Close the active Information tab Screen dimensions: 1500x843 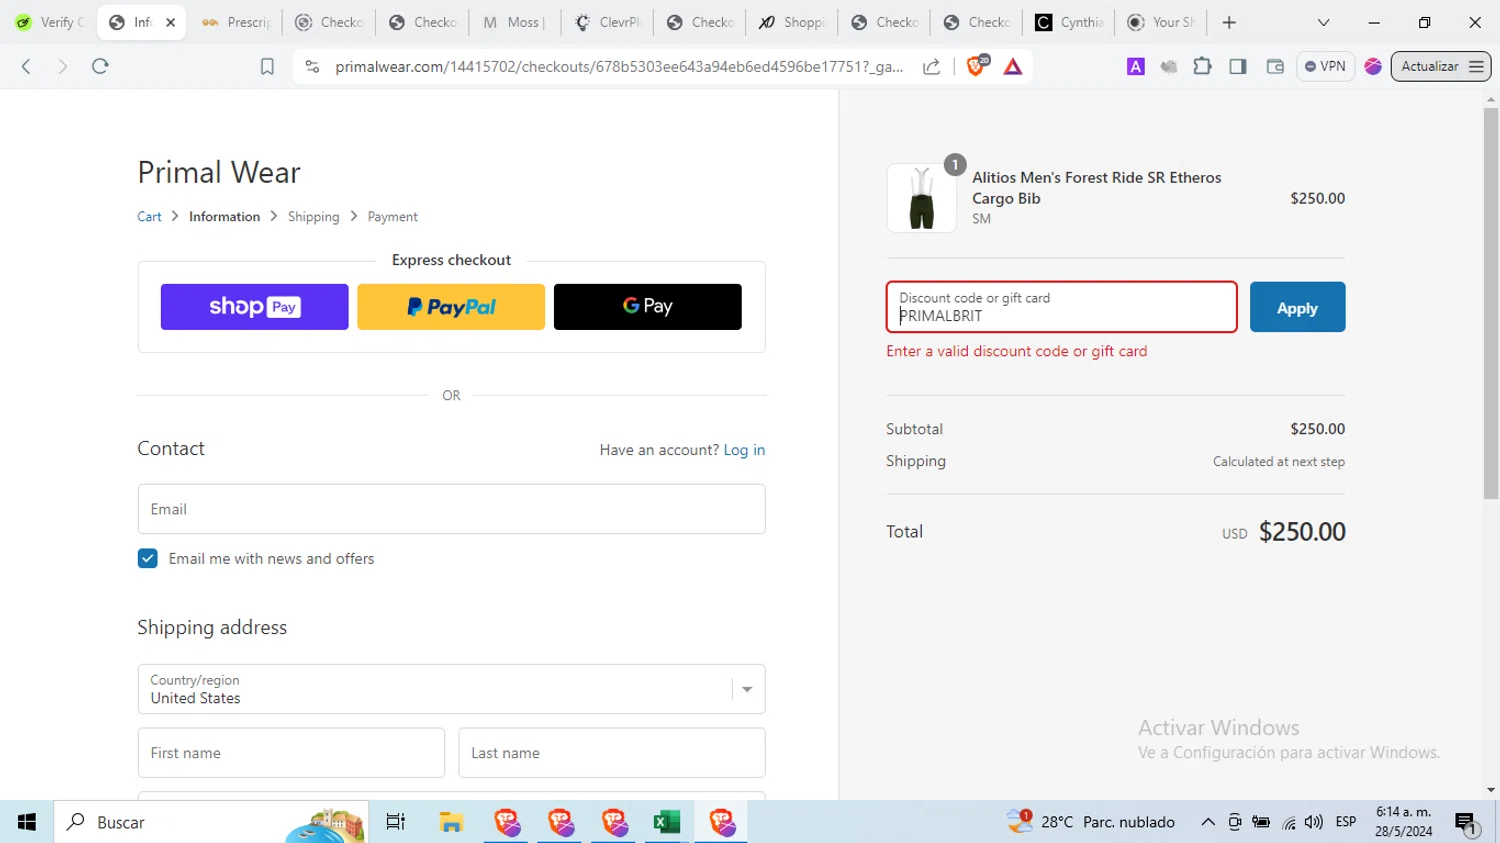tap(171, 22)
